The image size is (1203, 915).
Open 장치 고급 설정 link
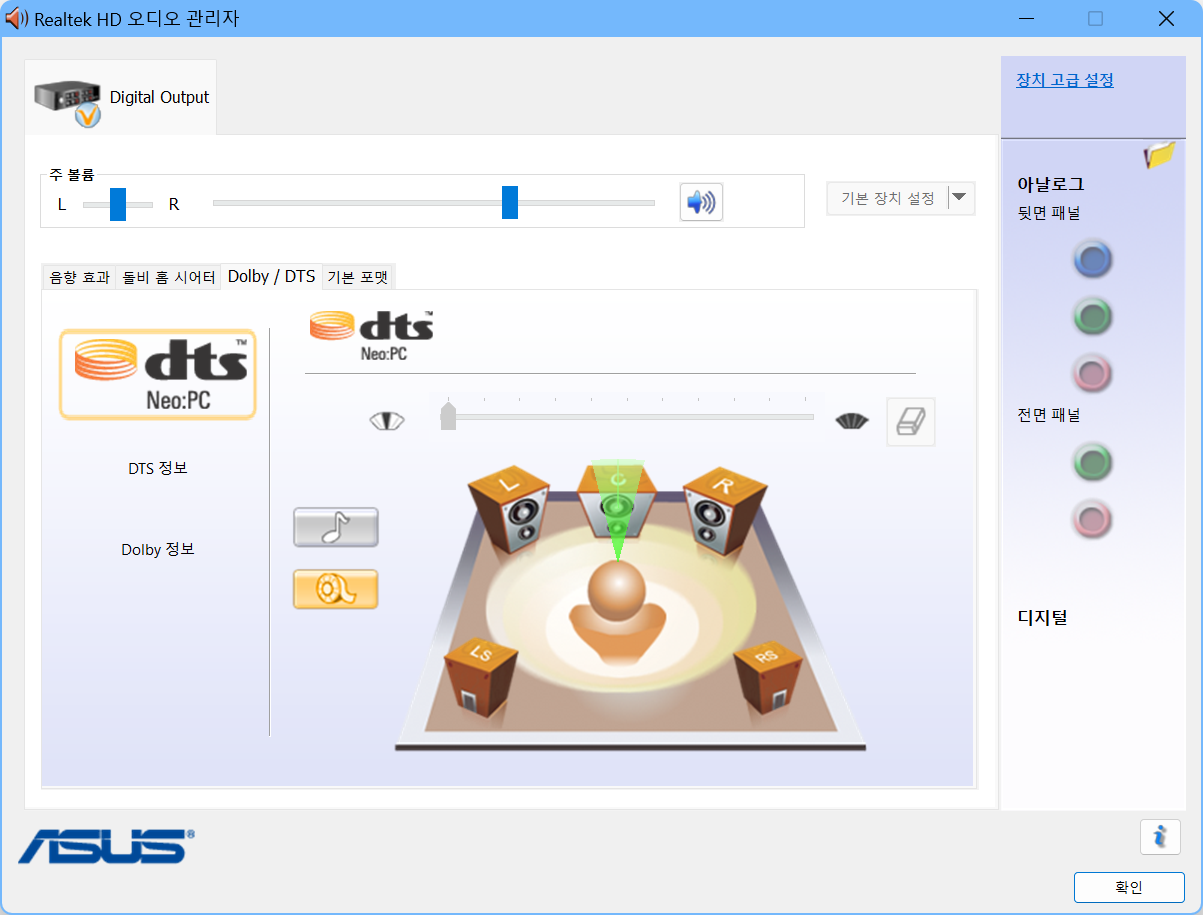(1065, 80)
